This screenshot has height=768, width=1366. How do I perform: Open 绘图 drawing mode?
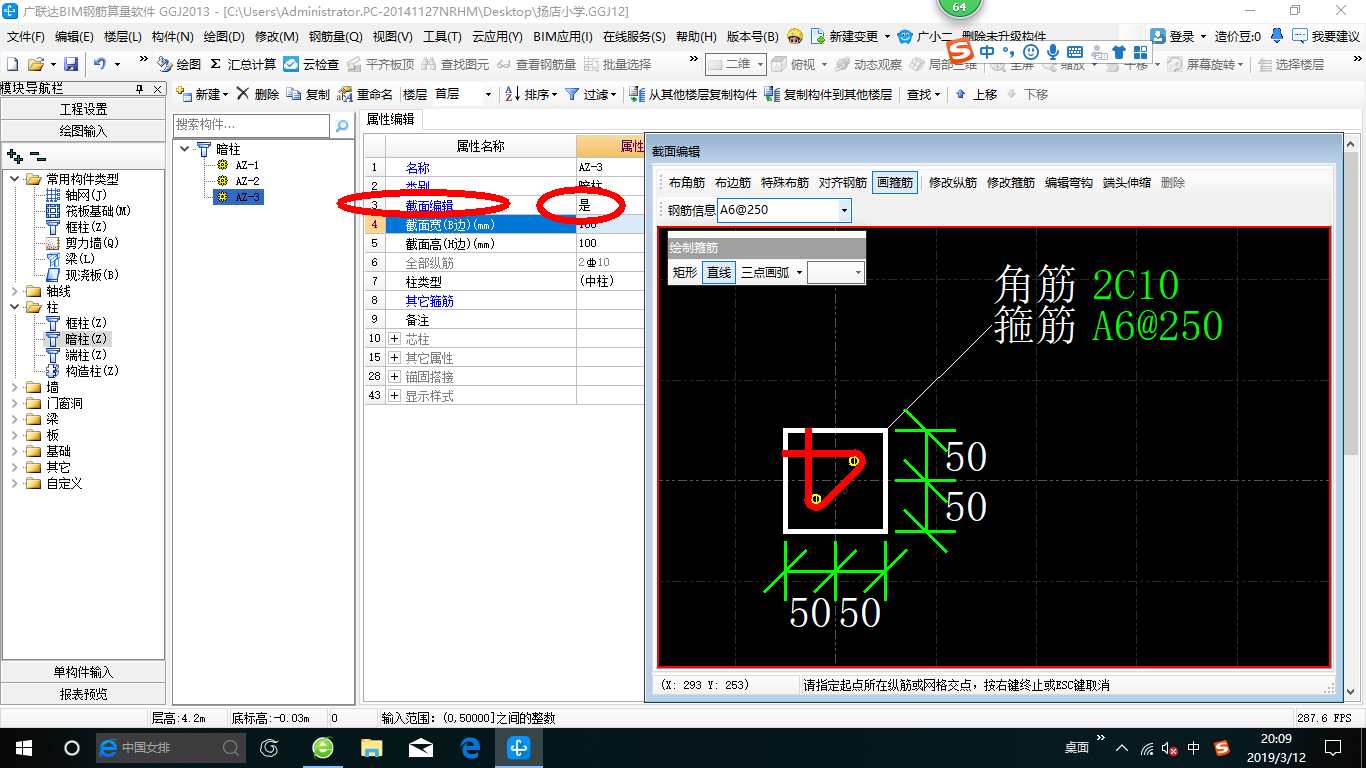click(179, 64)
